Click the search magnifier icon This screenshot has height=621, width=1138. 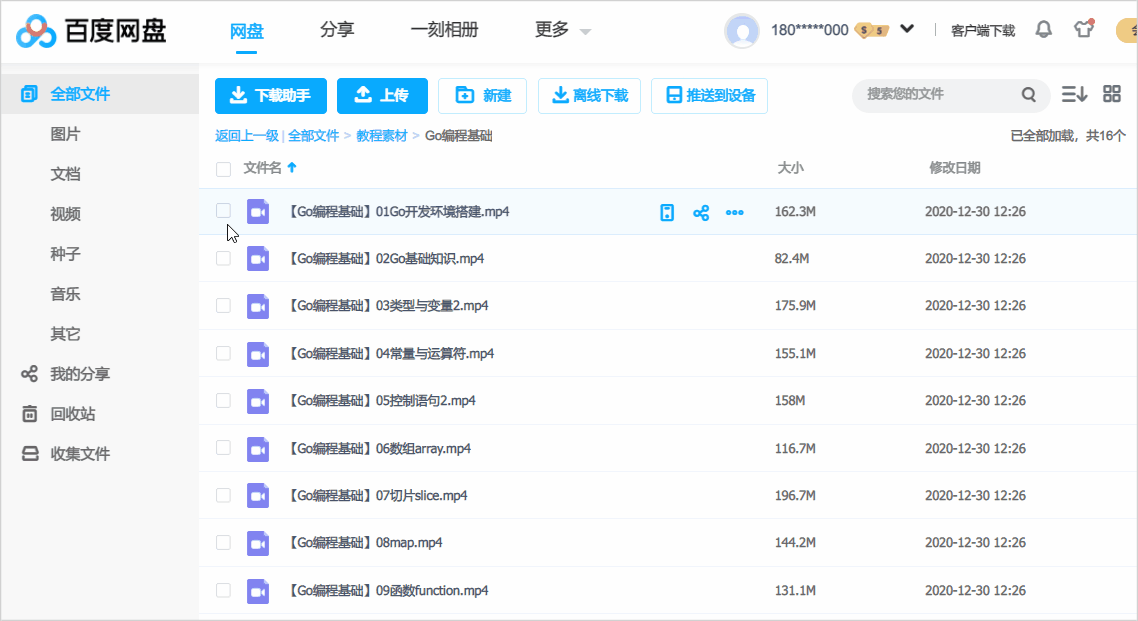1028,95
